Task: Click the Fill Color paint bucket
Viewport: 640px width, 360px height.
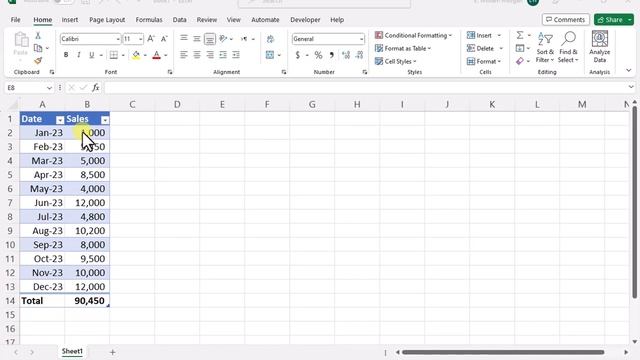Action: click(x=136, y=55)
